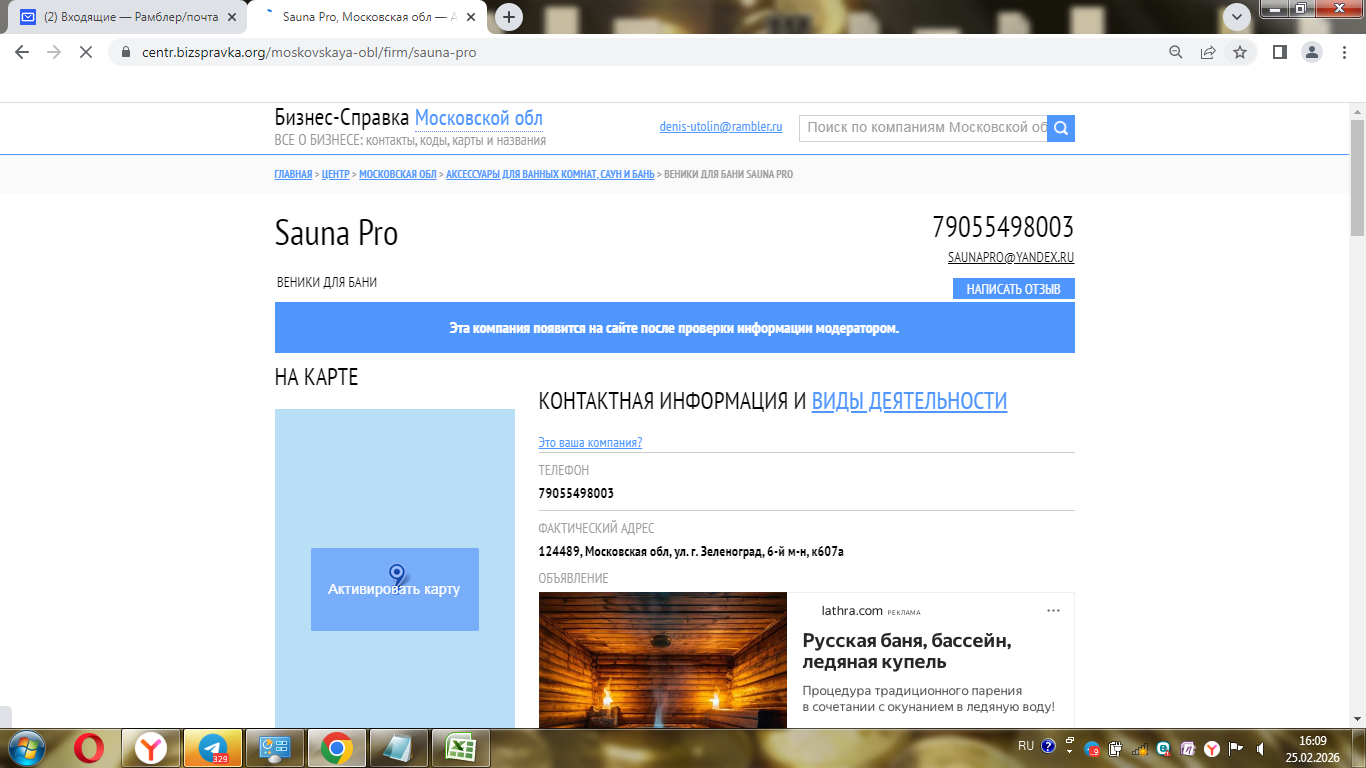Open the Windows Start menu

pos(27,747)
